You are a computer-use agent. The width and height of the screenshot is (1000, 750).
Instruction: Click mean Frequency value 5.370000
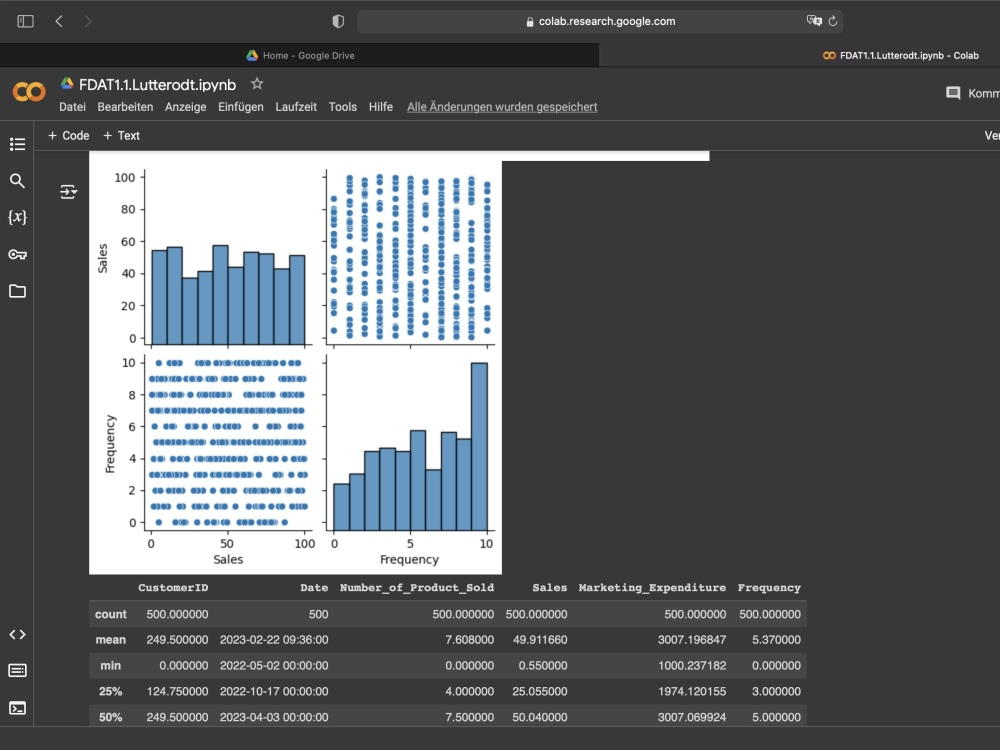pos(776,640)
